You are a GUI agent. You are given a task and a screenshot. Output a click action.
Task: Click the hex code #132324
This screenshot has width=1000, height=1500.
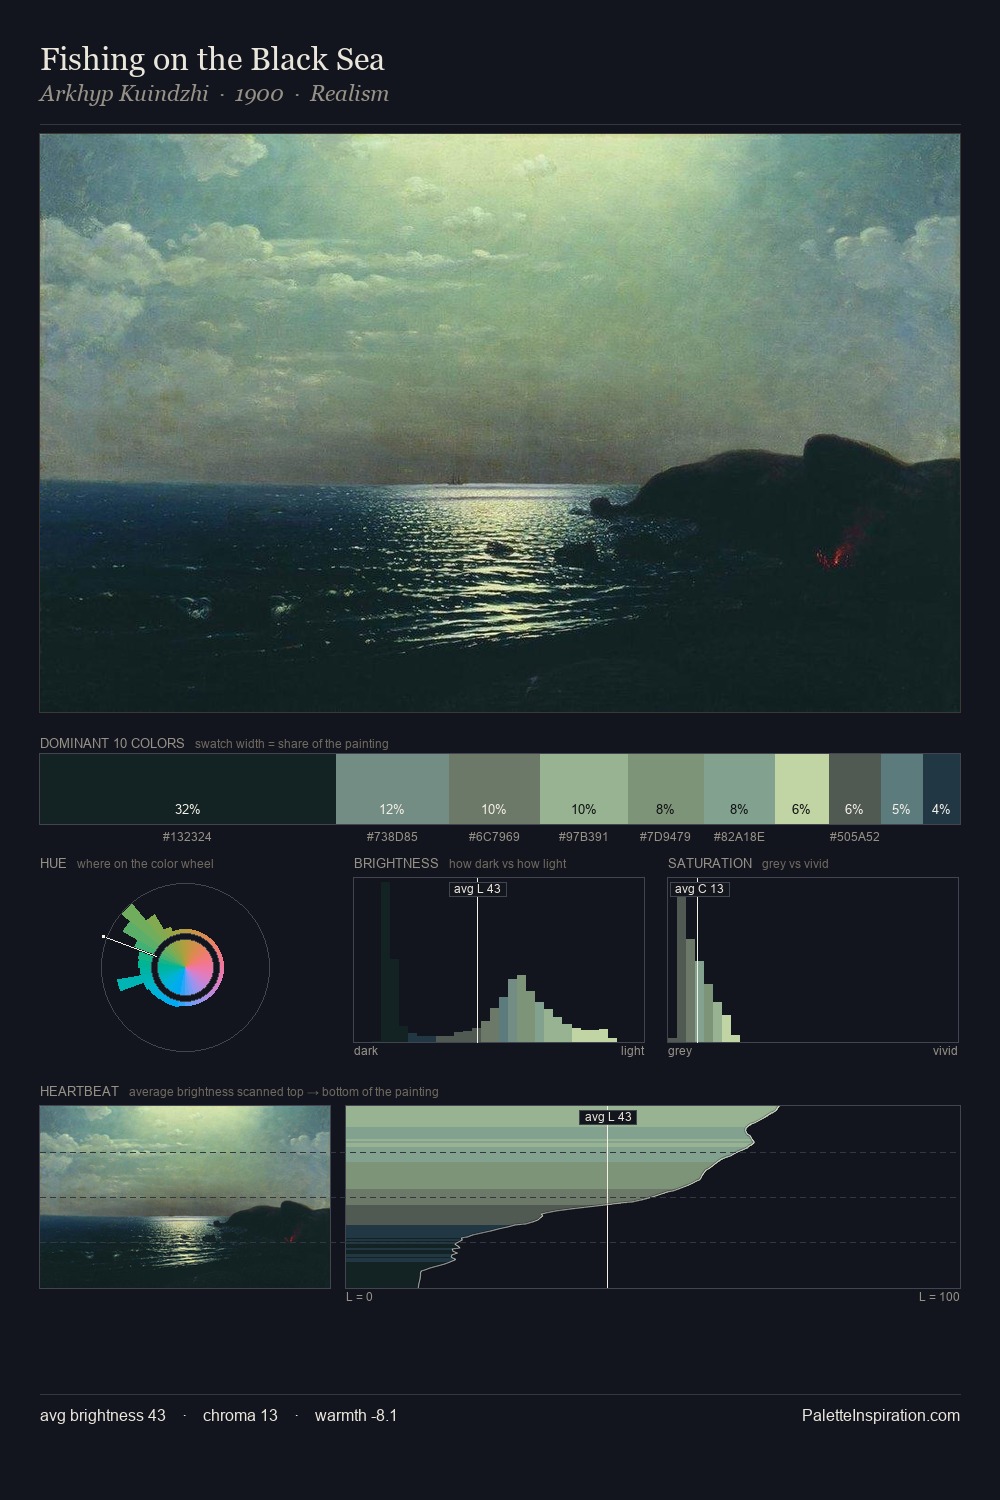click(x=187, y=837)
